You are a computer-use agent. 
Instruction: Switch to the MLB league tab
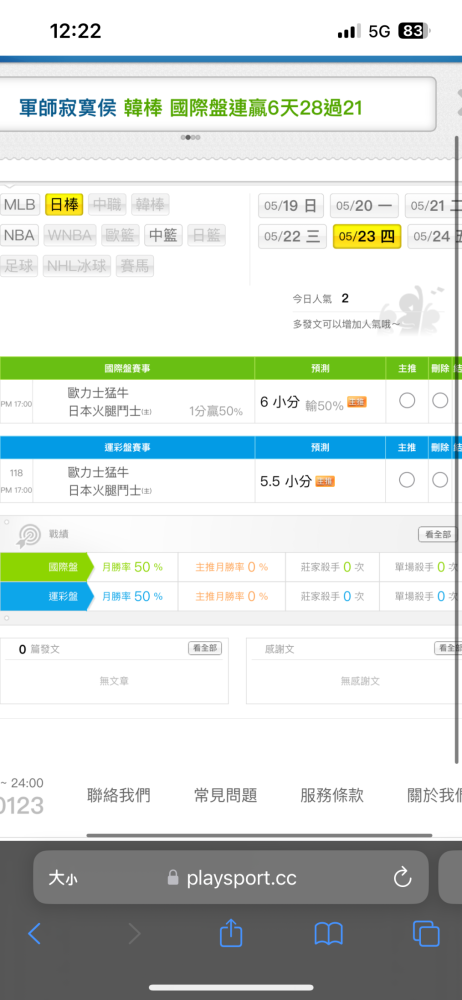coord(20,205)
